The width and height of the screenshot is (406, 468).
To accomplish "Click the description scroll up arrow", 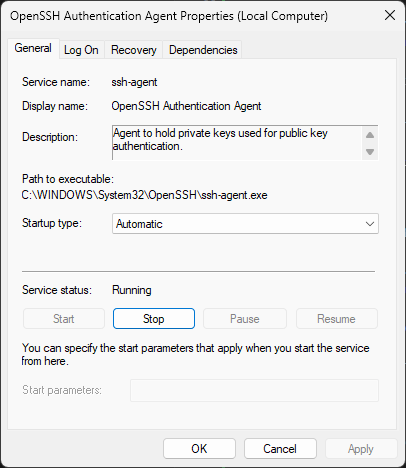I will coord(370,135).
